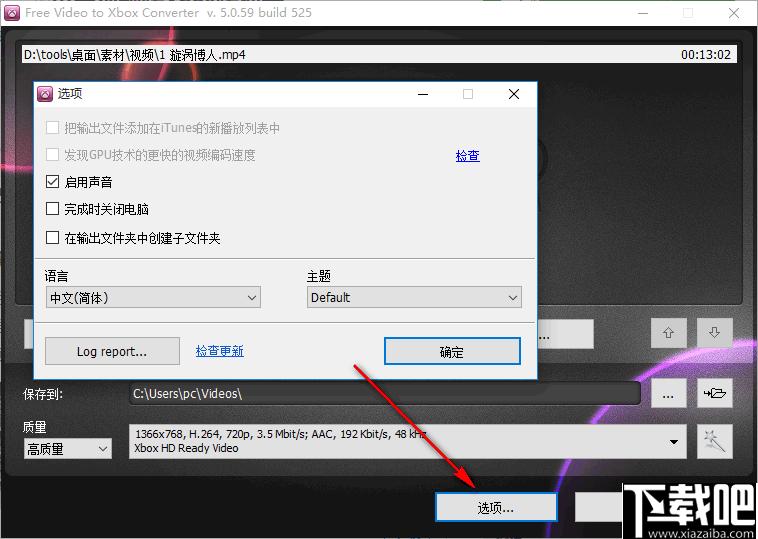Viewport: 758px width, 539px height.
Task: Click the 检查更新 update link
Action: [x=219, y=351]
